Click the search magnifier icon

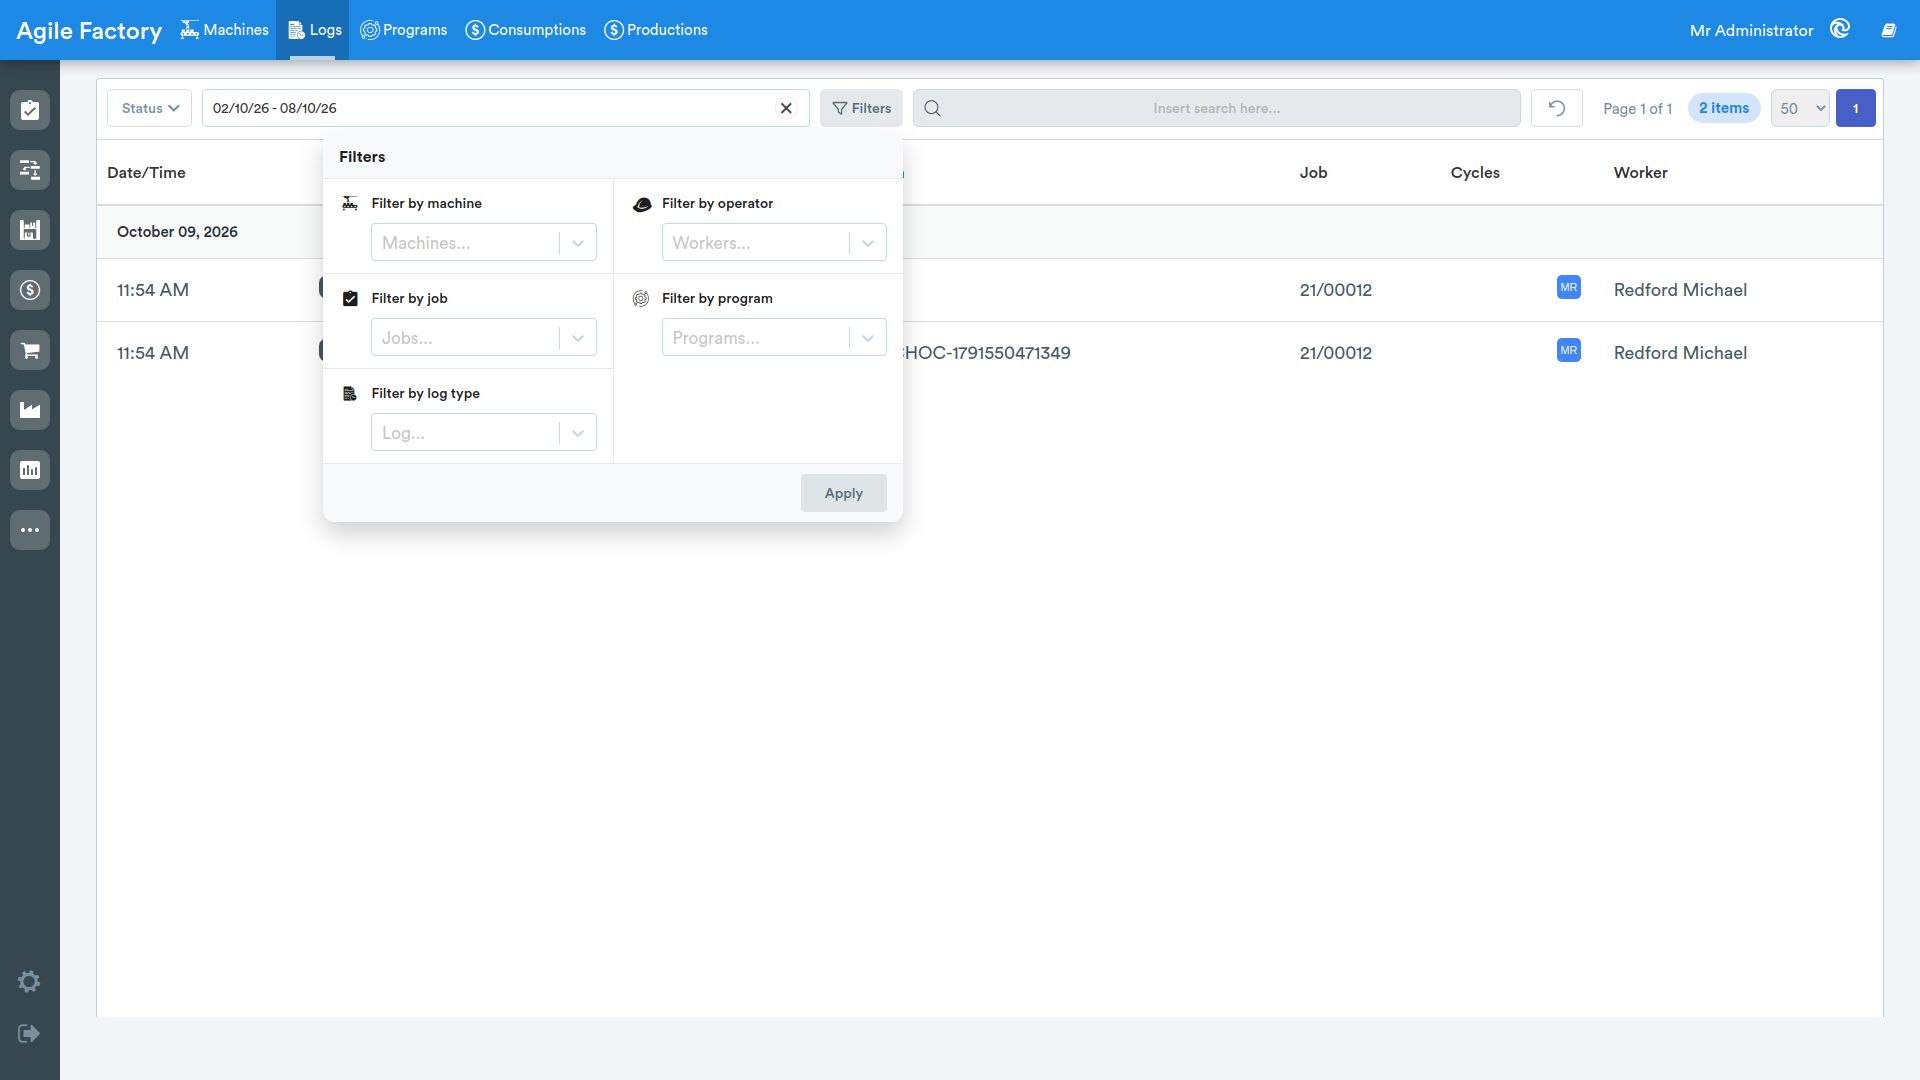[932, 108]
